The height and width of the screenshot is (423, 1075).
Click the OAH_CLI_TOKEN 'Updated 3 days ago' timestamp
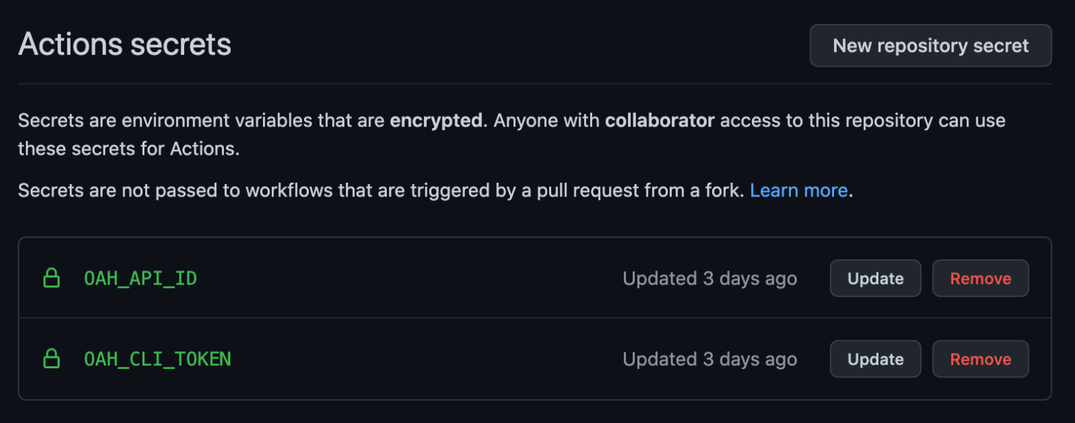(709, 359)
